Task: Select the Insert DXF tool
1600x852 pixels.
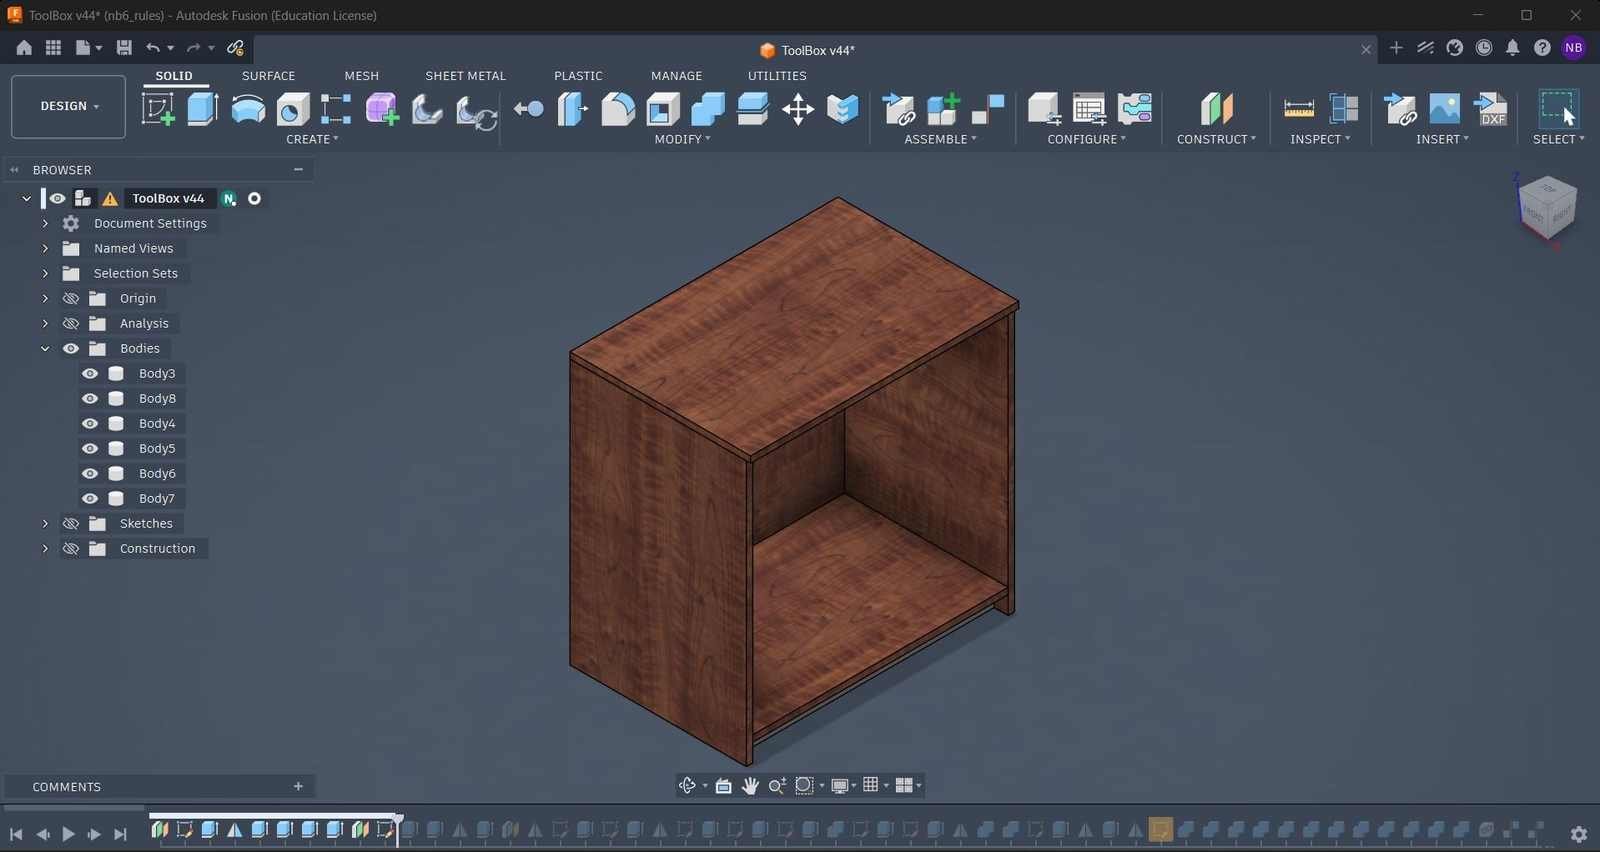Action: click(1491, 109)
